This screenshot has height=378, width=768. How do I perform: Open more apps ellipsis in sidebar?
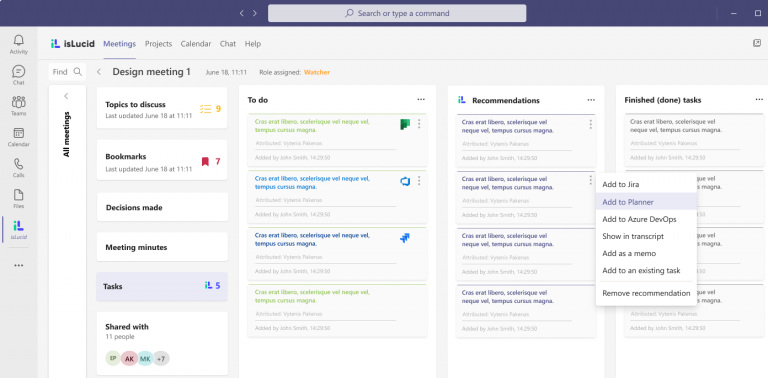19,265
